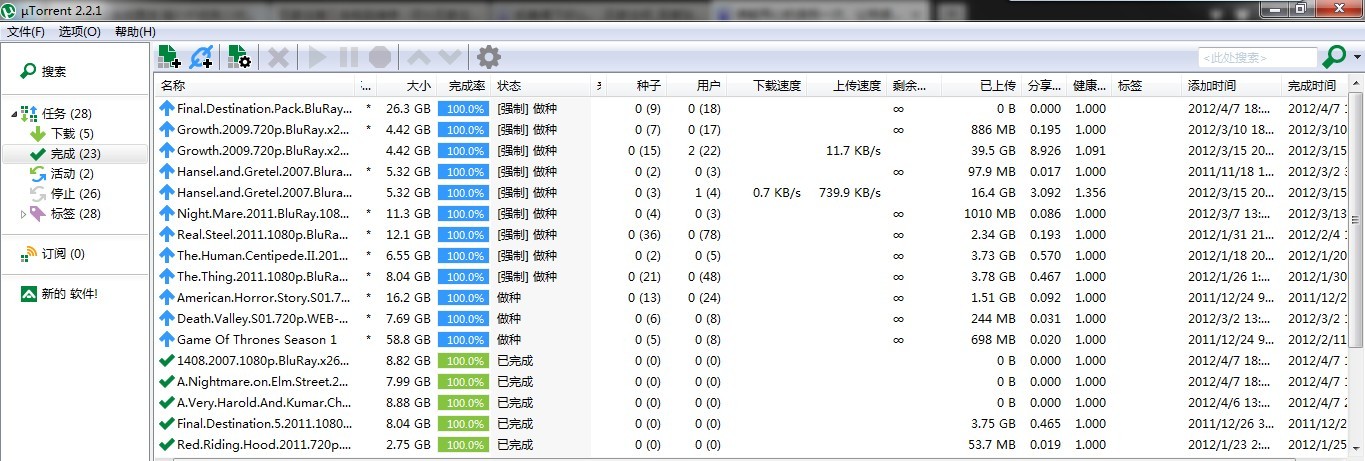Click the 739.9 KB/s upload speed cell
The width and height of the screenshot is (1365, 461).
point(850,192)
